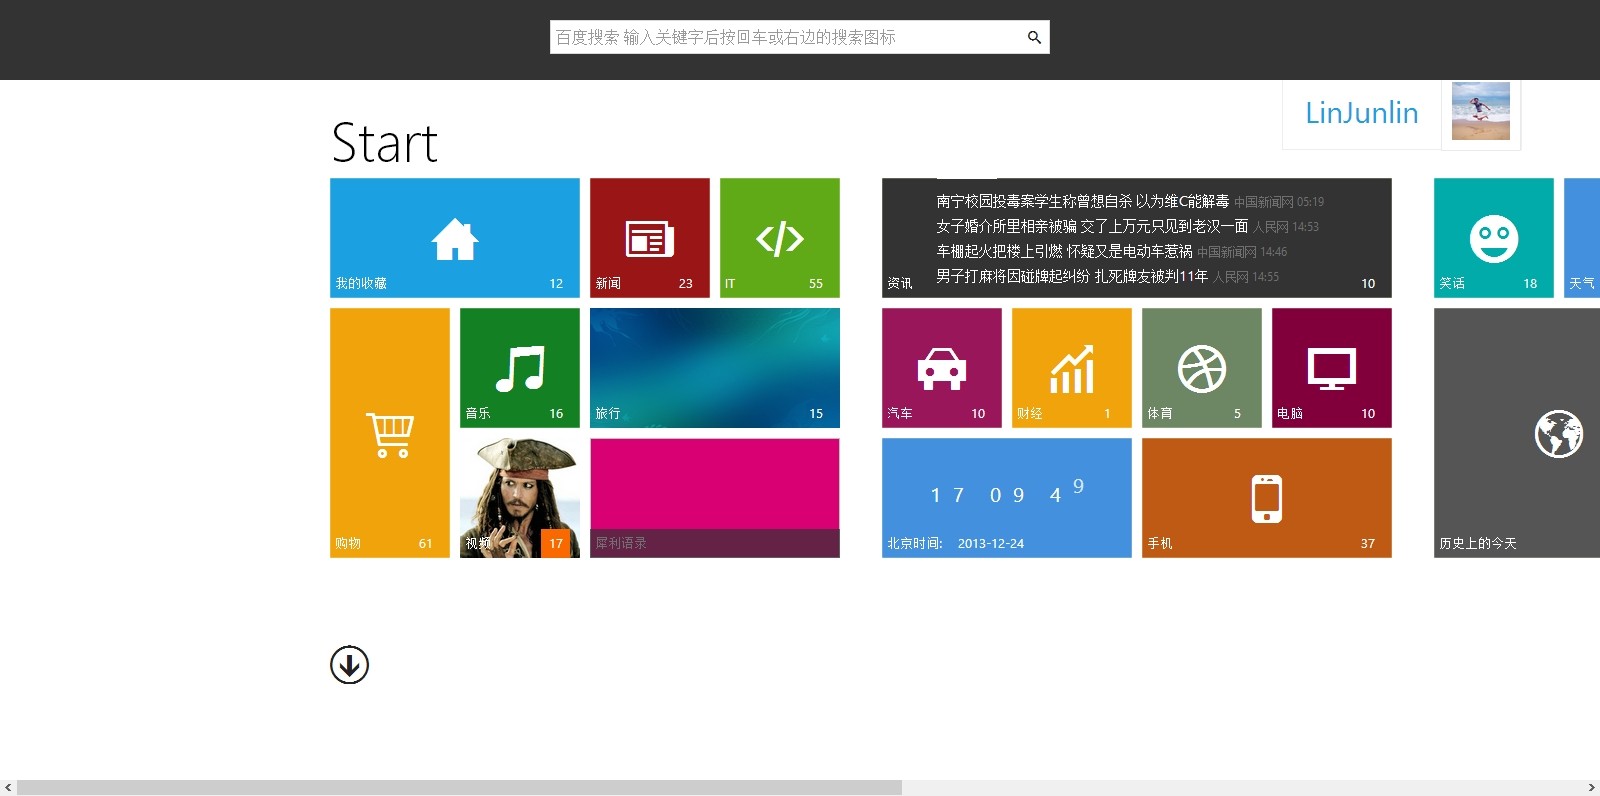Open the car icon tile
The height and width of the screenshot is (796, 1600).
click(941, 368)
